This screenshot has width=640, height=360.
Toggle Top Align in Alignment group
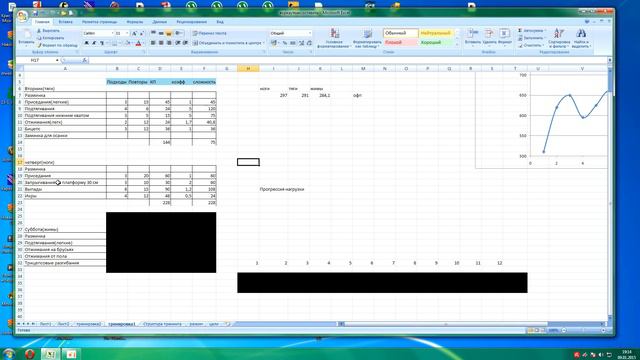[x=153, y=33]
